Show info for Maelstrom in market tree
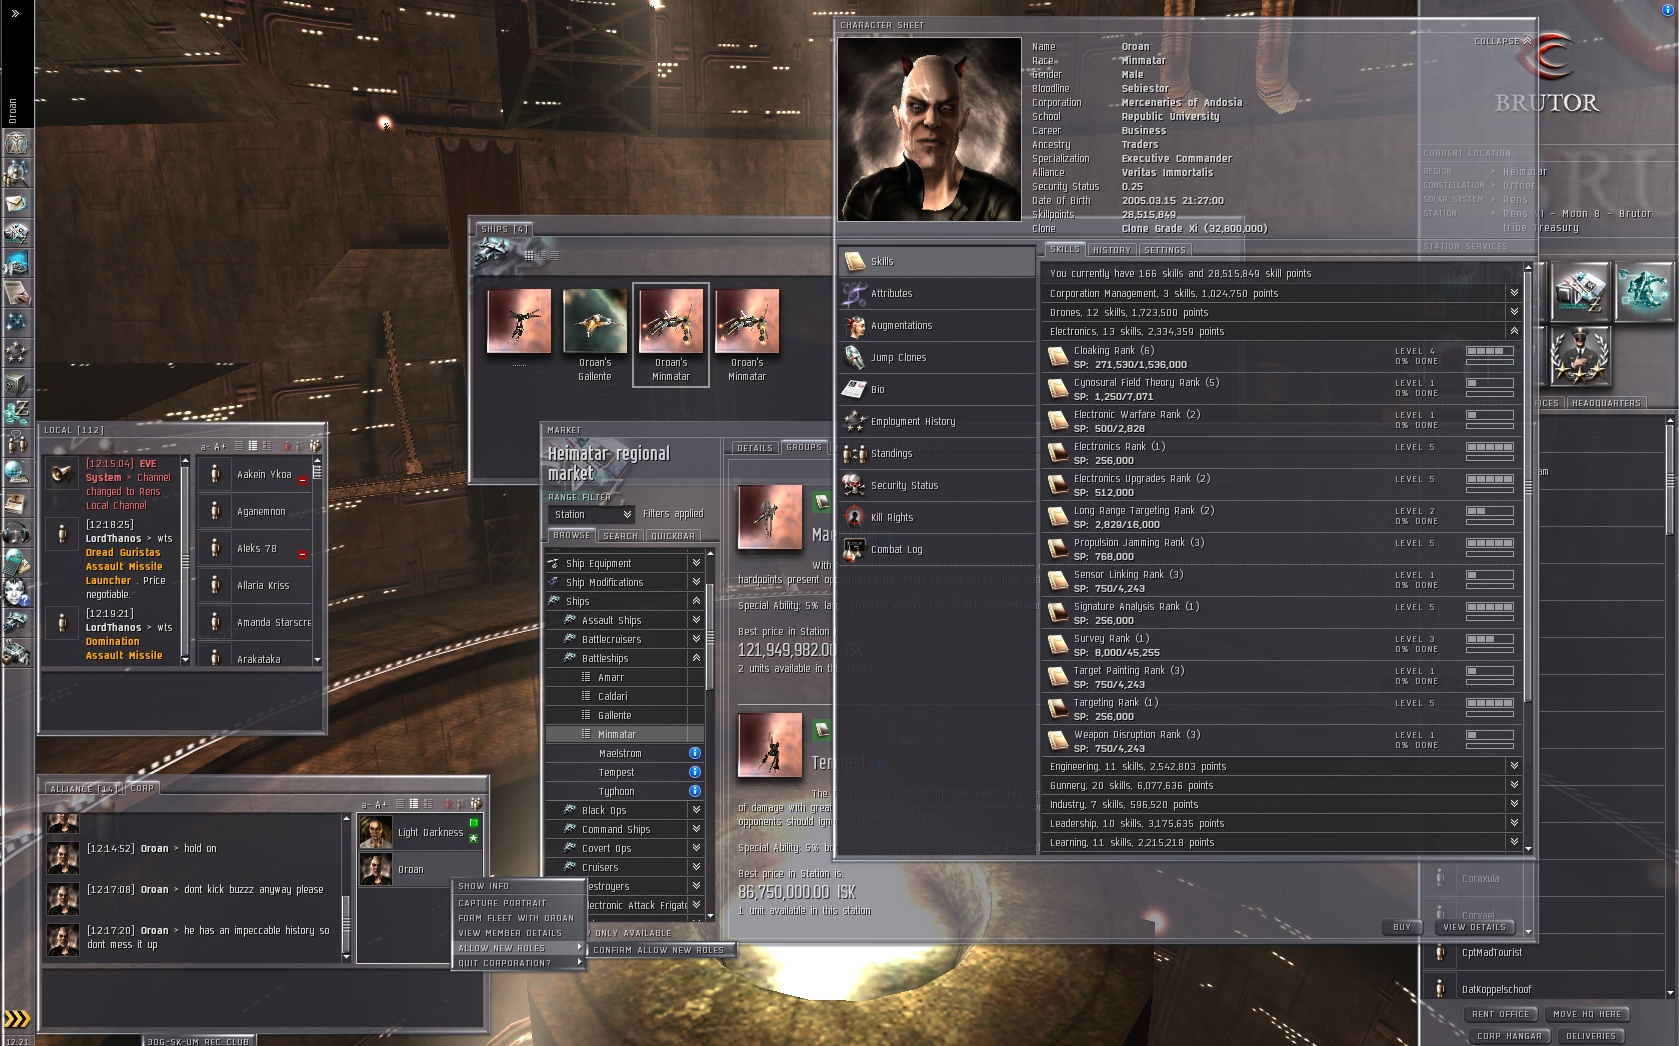 click(x=695, y=753)
